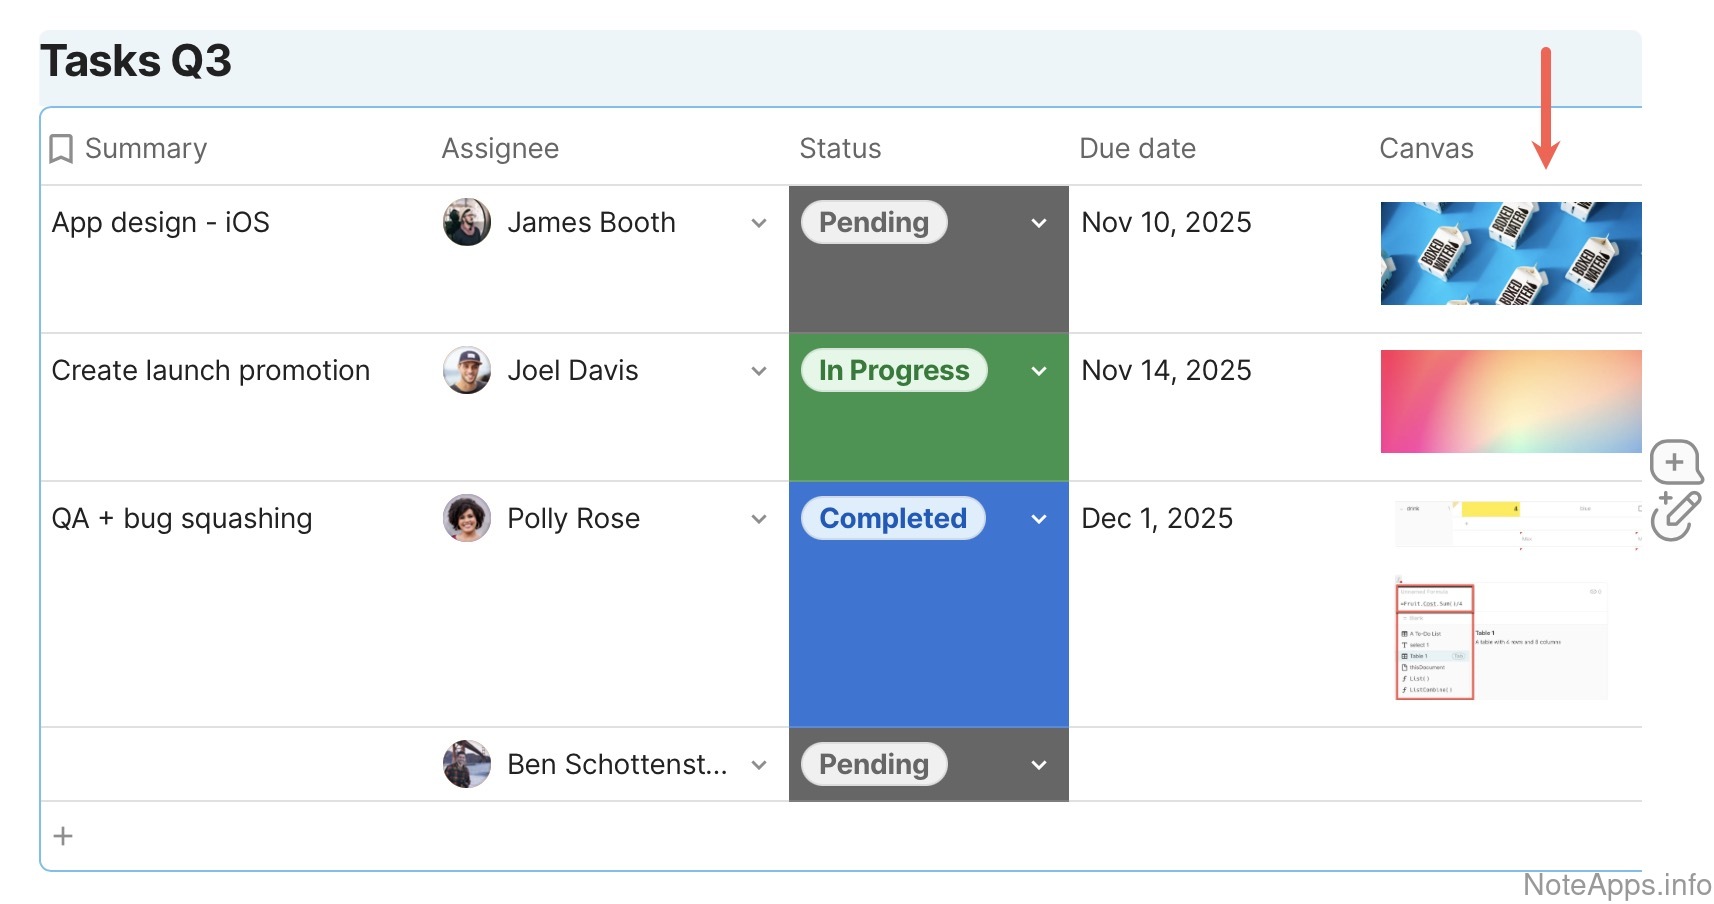Click the bookmark icon beside Summary
The image size is (1714, 904).
[61, 149]
